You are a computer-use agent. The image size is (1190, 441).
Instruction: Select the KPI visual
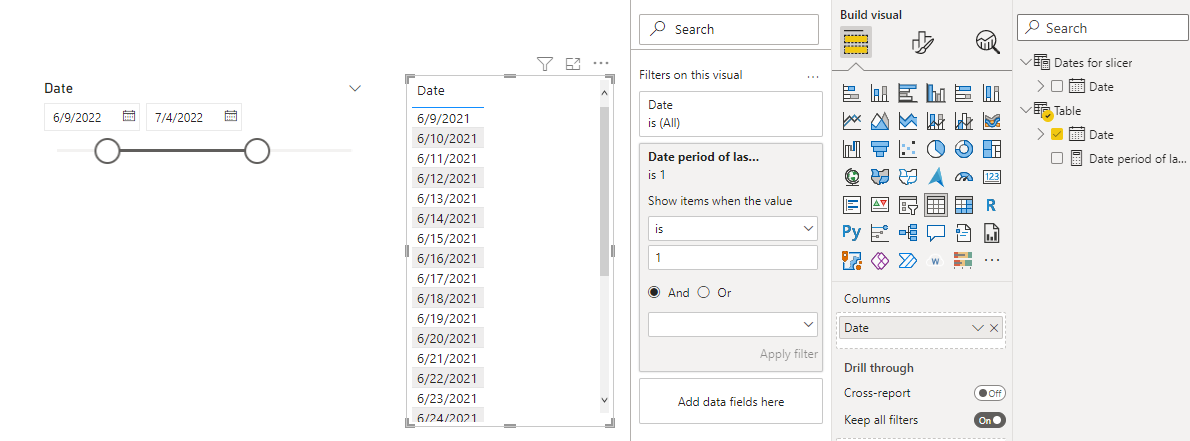880,205
